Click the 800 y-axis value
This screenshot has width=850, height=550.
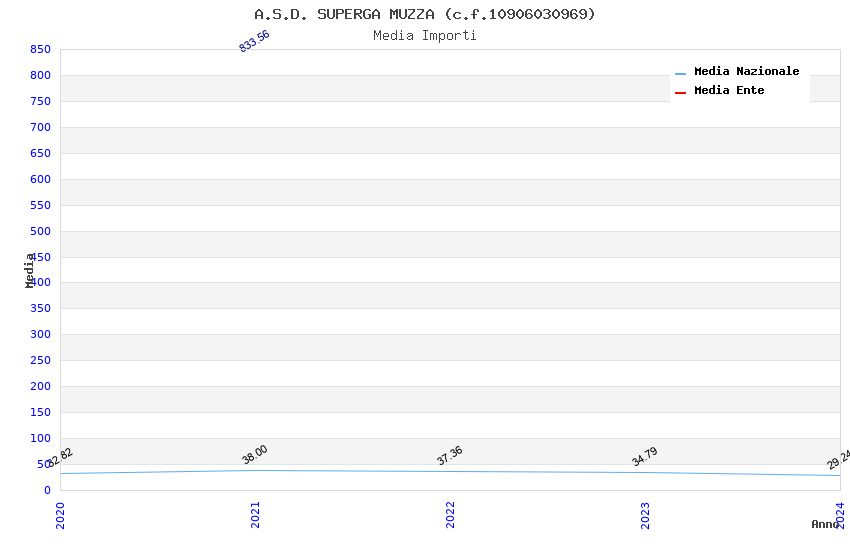pyautogui.click(x=40, y=75)
